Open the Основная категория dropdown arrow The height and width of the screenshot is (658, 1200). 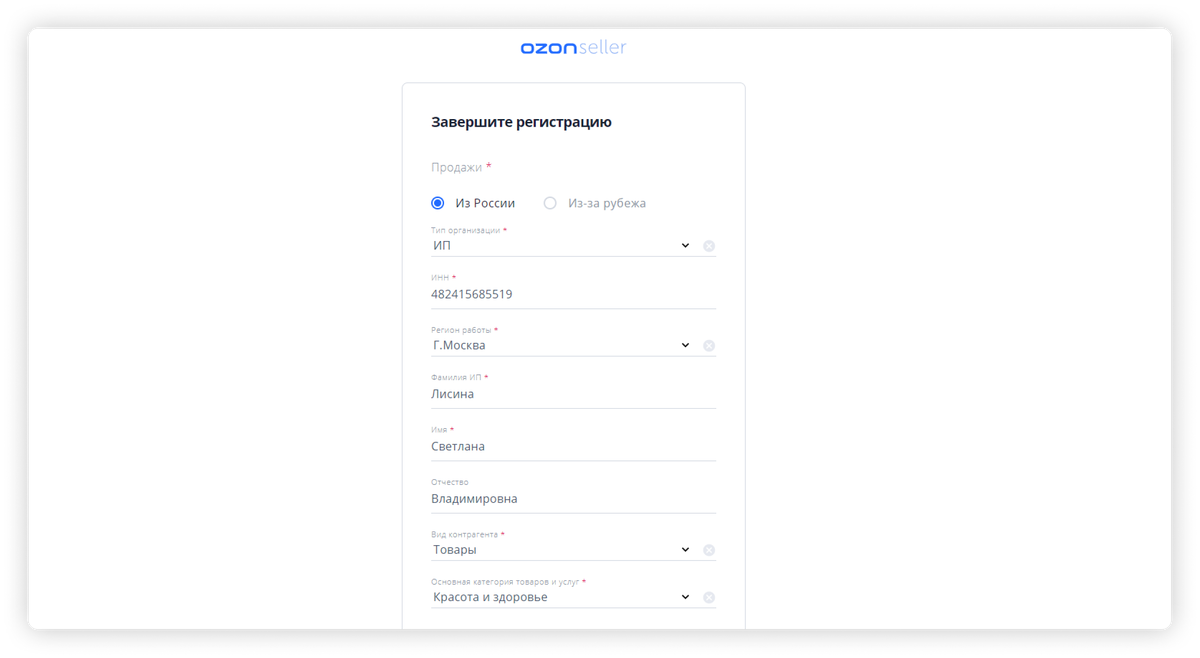tap(685, 598)
